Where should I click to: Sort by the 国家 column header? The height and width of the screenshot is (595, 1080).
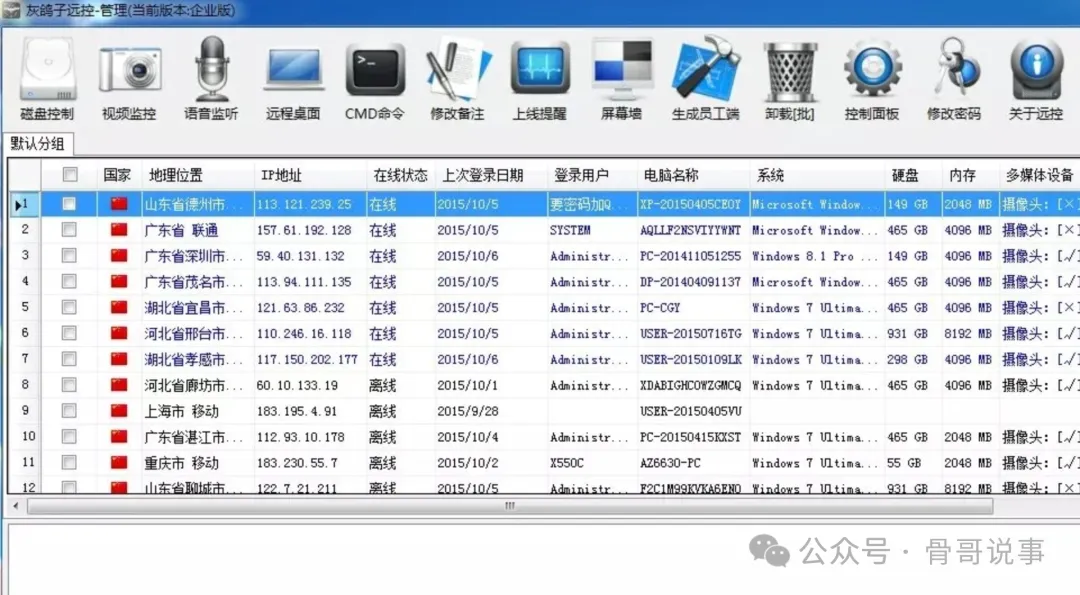pos(117,175)
